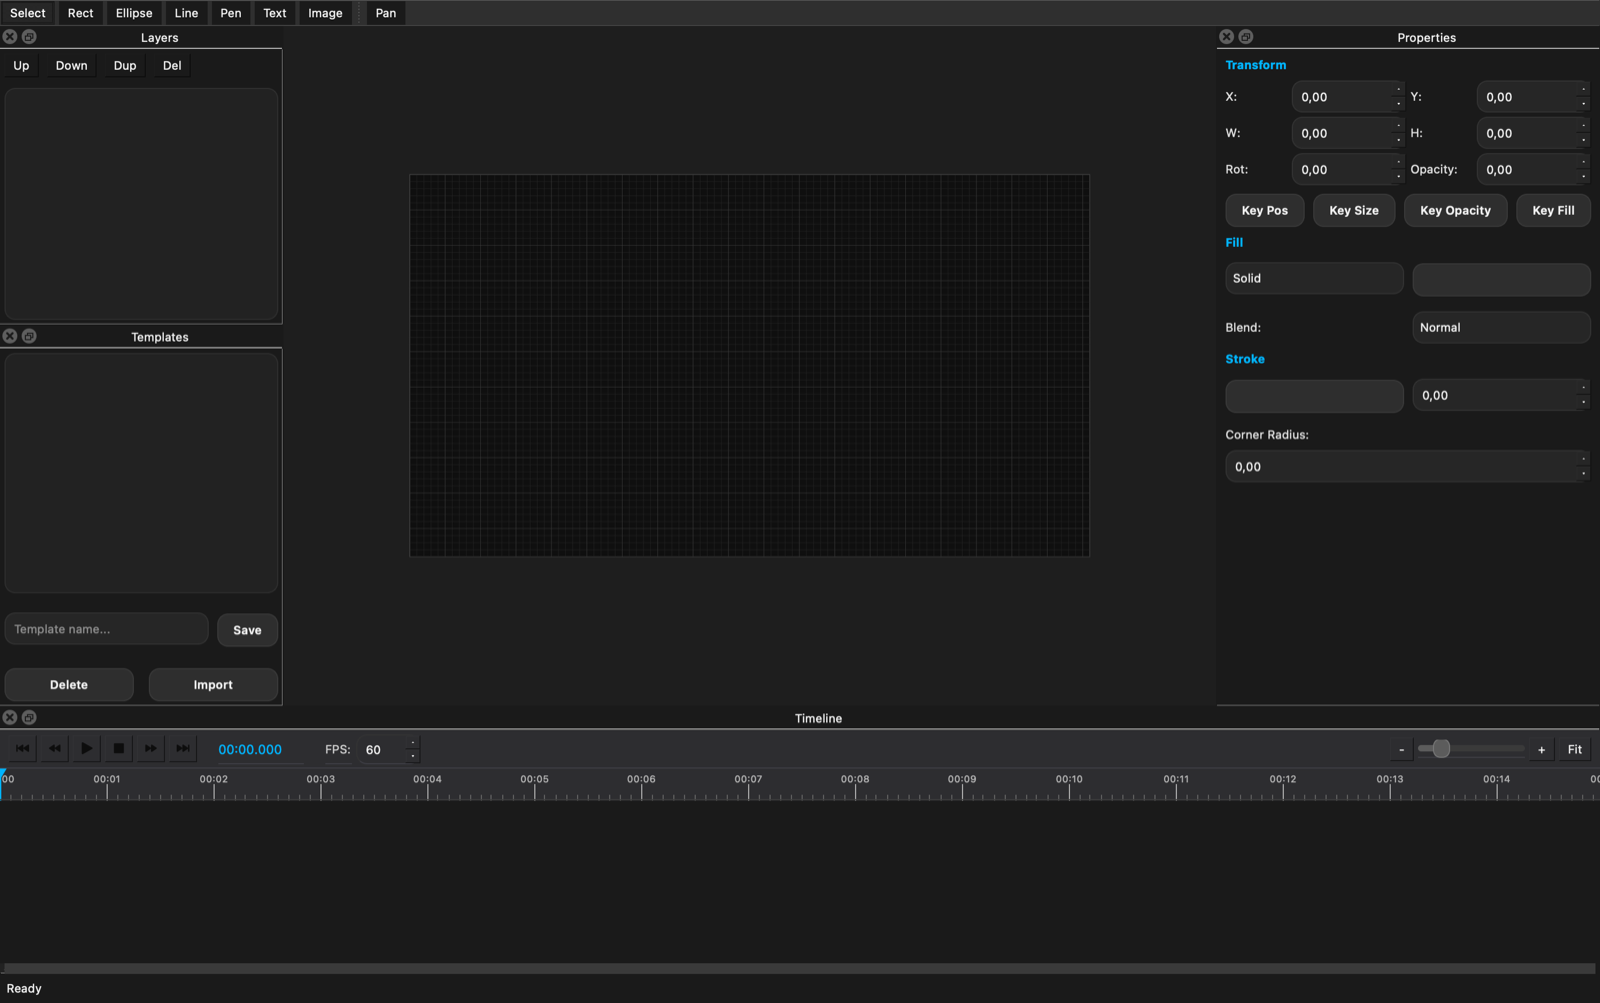Switch to the Line tool
Screen dimensions: 1600x1003
[186, 13]
